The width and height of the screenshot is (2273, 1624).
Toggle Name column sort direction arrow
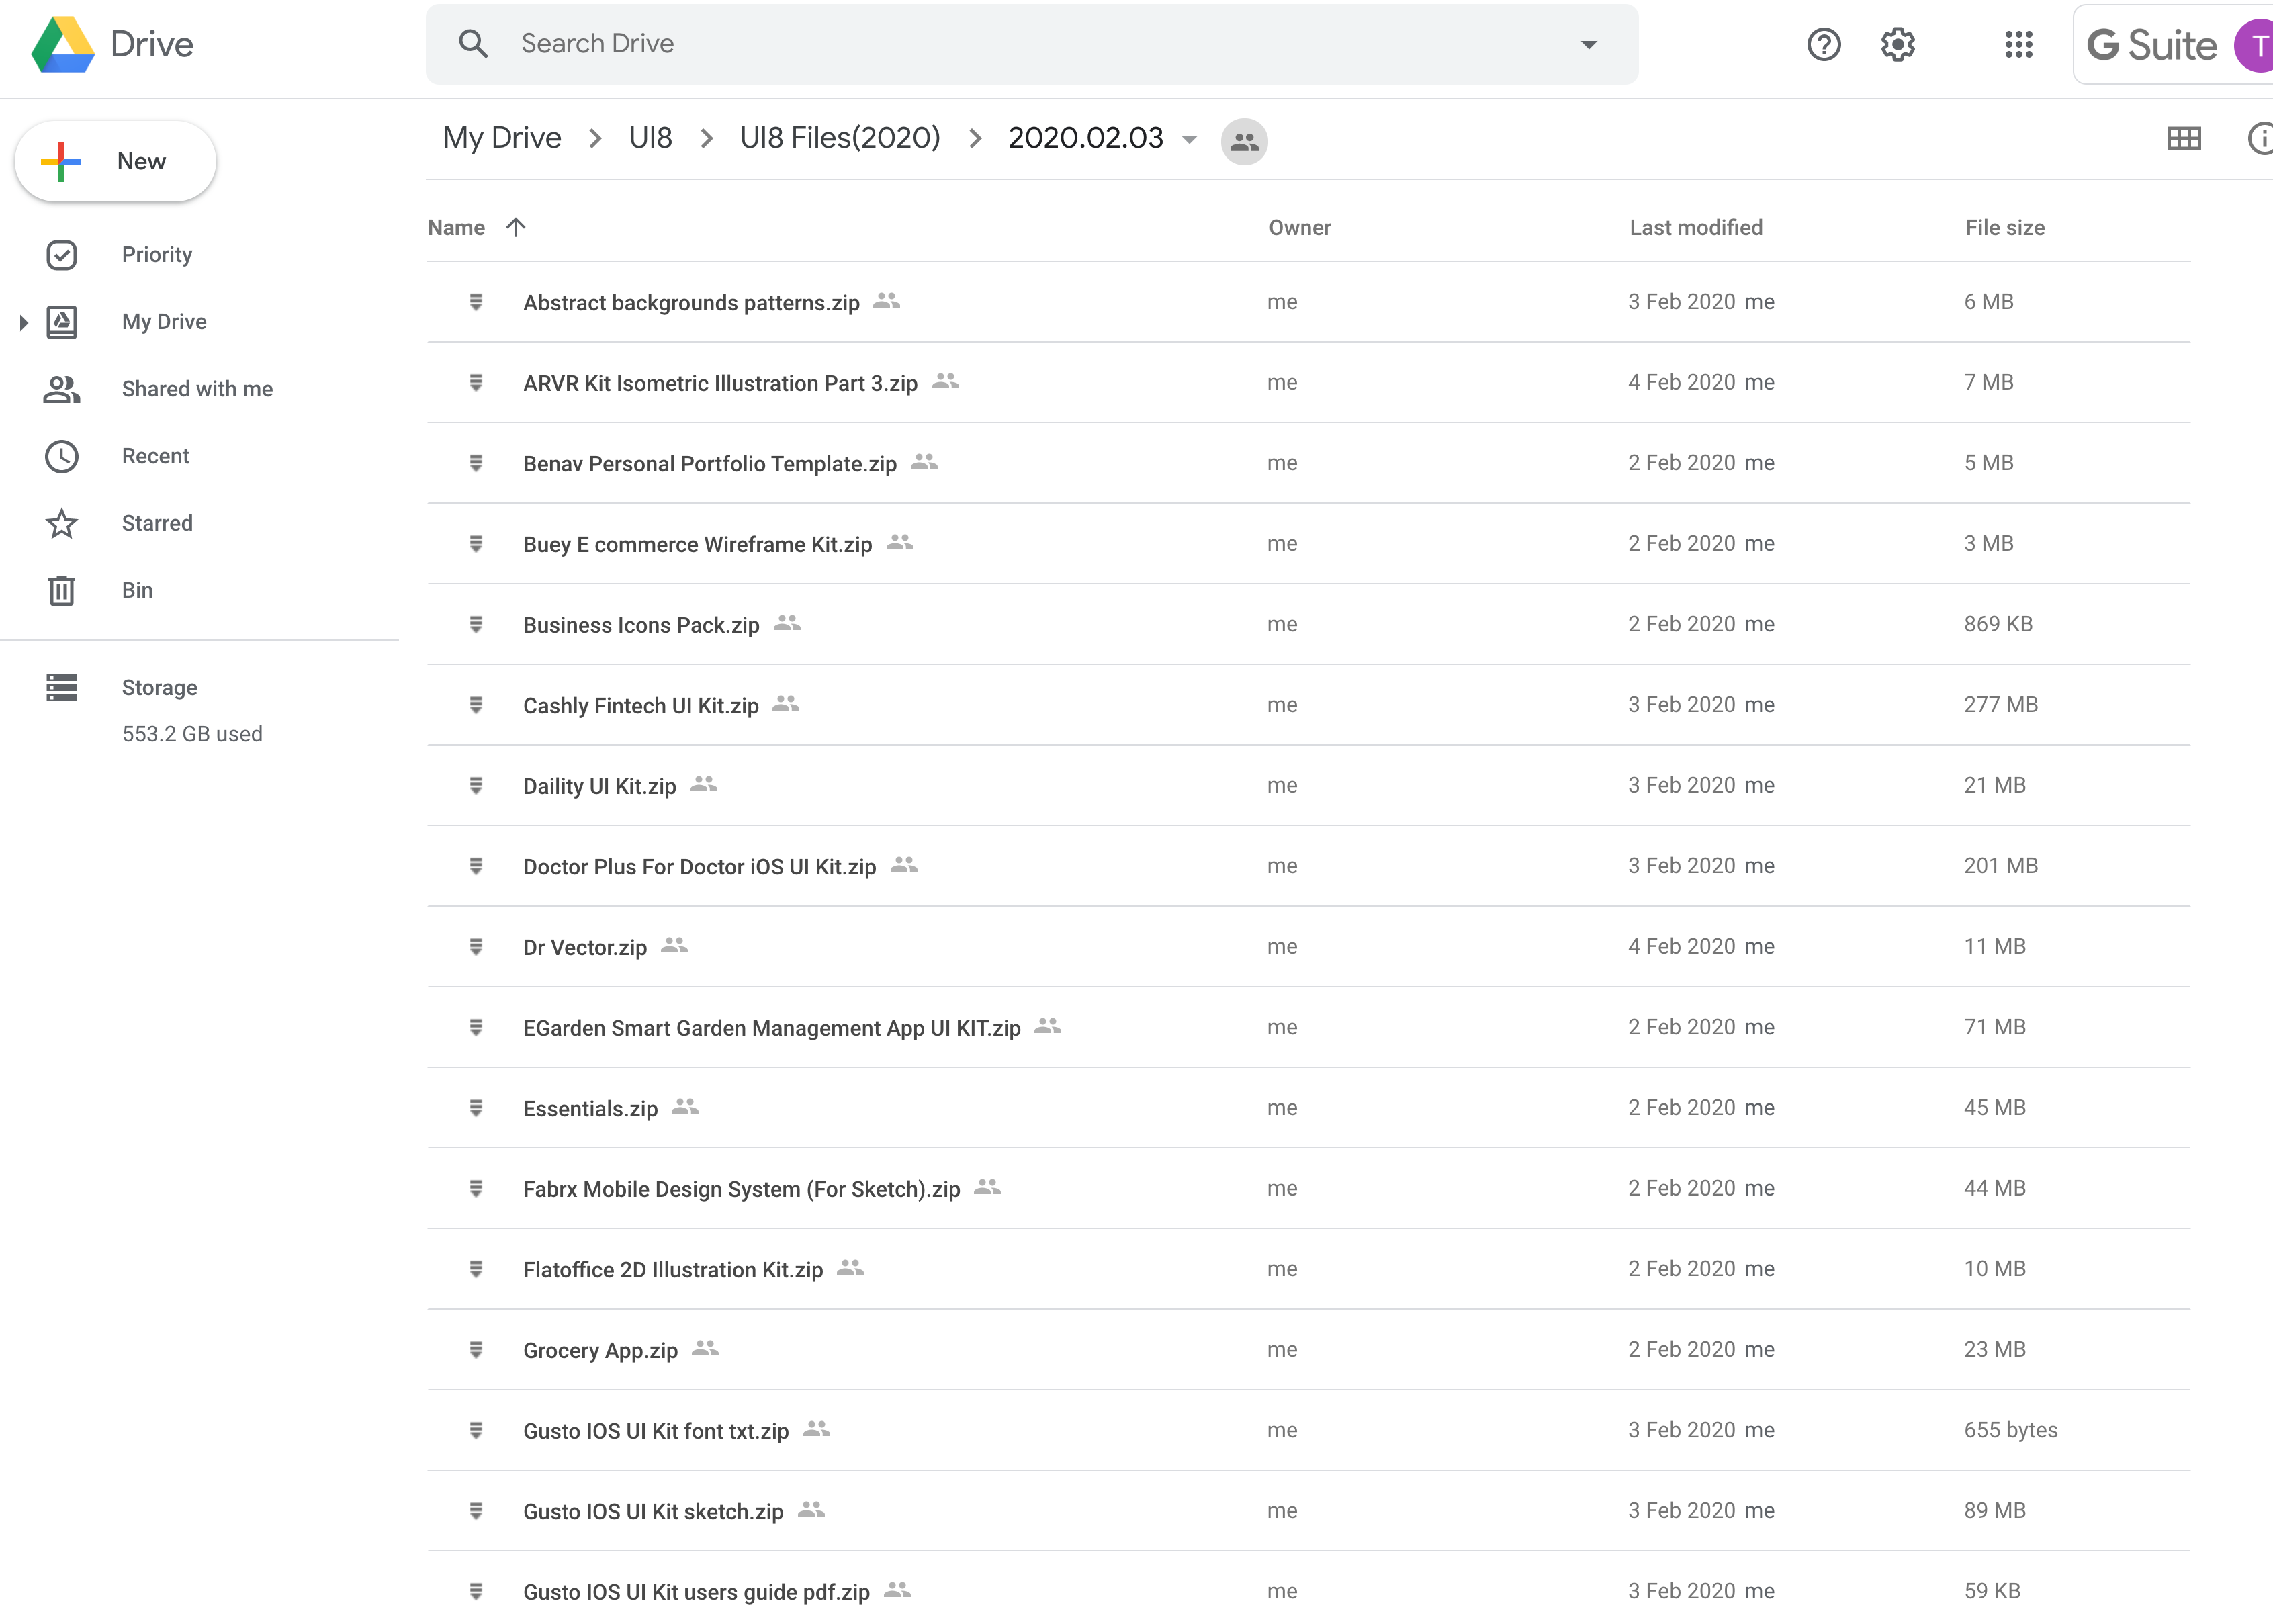(516, 227)
